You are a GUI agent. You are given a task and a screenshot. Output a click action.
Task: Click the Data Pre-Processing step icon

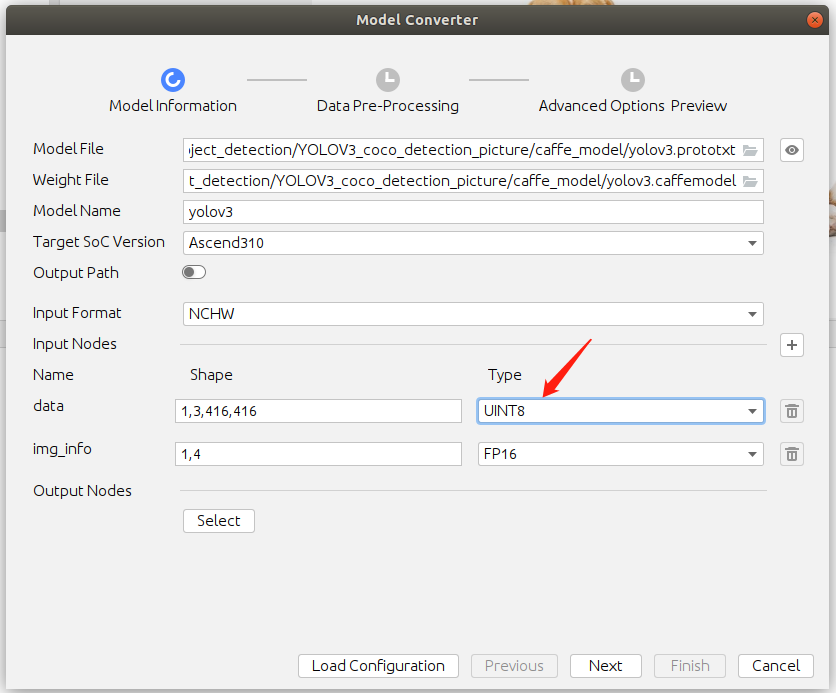pos(387,80)
